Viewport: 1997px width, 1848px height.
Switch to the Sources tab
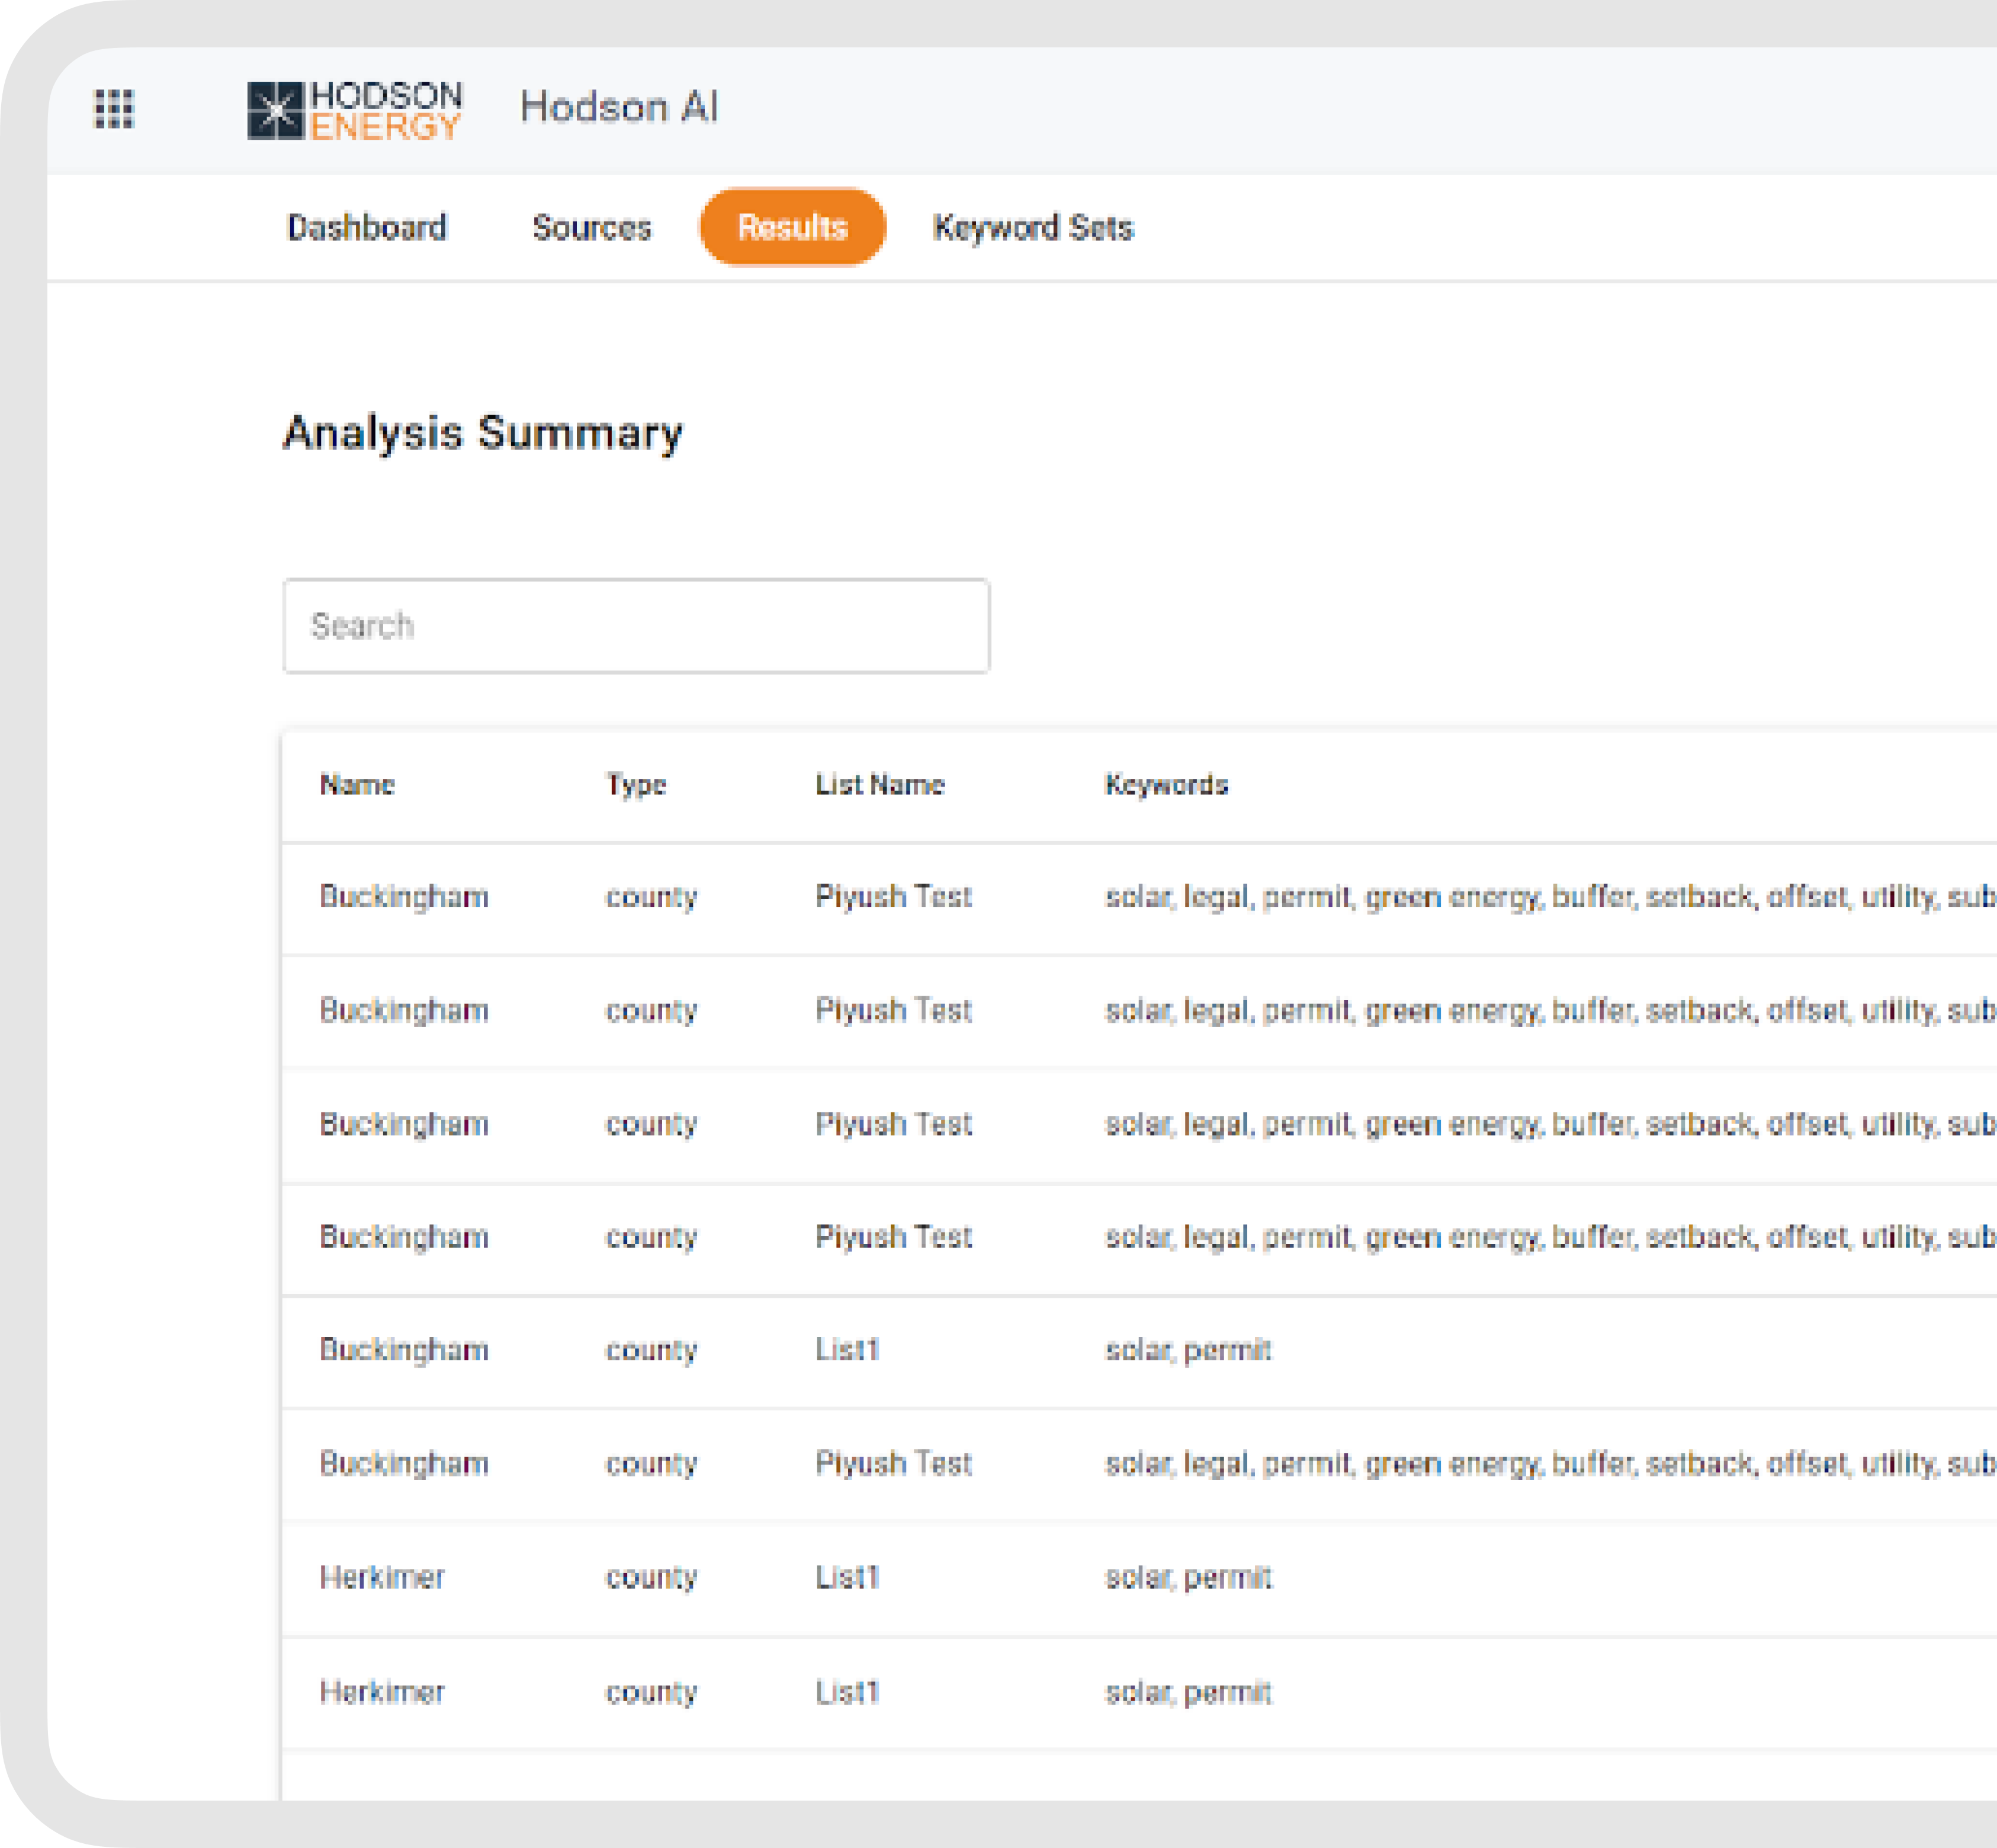[x=592, y=228]
